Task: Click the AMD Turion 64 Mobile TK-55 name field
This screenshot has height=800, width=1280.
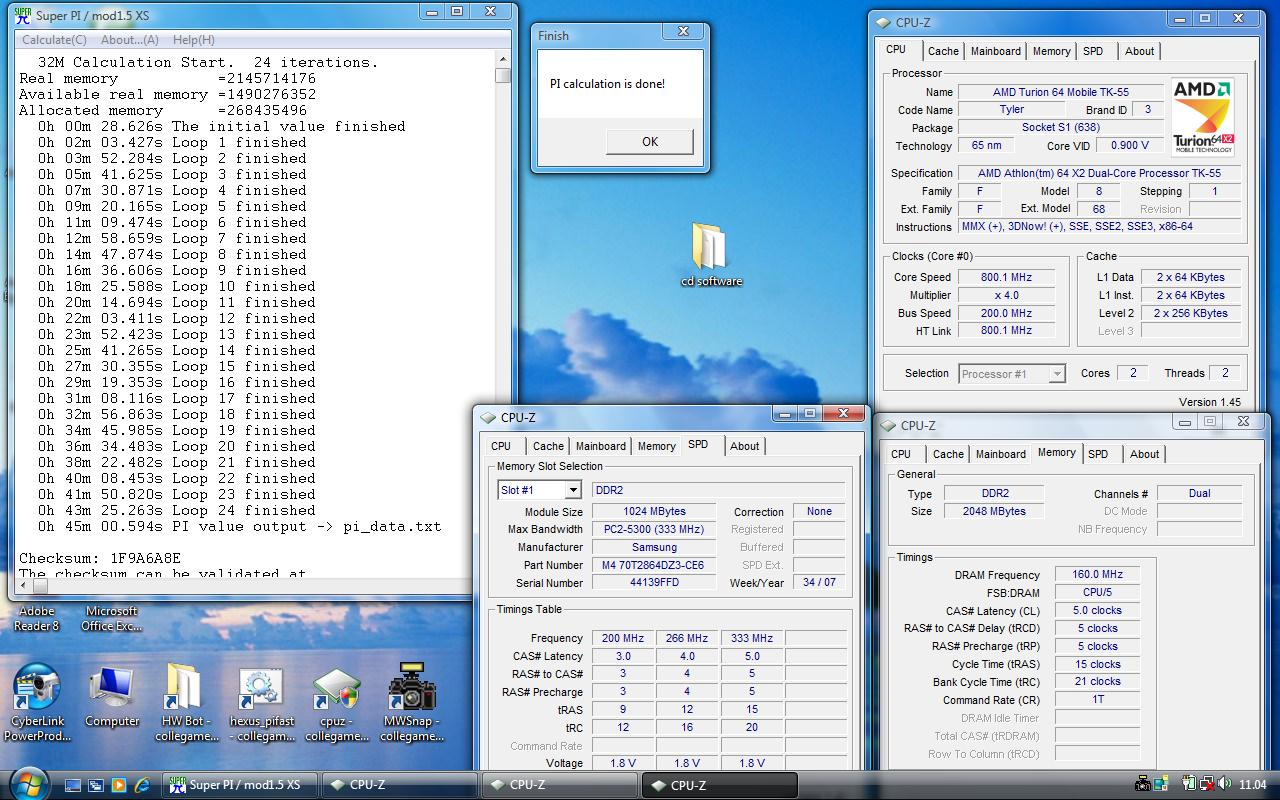Action: [x=1060, y=92]
